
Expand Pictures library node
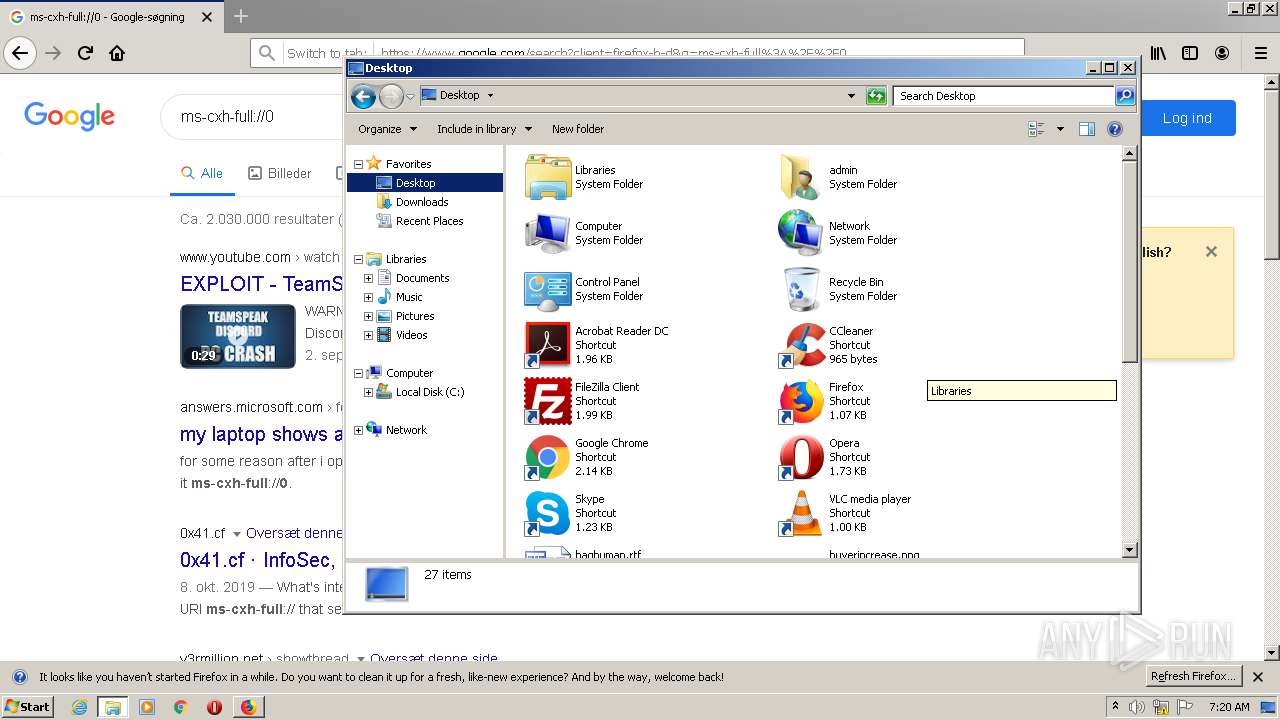coord(368,316)
